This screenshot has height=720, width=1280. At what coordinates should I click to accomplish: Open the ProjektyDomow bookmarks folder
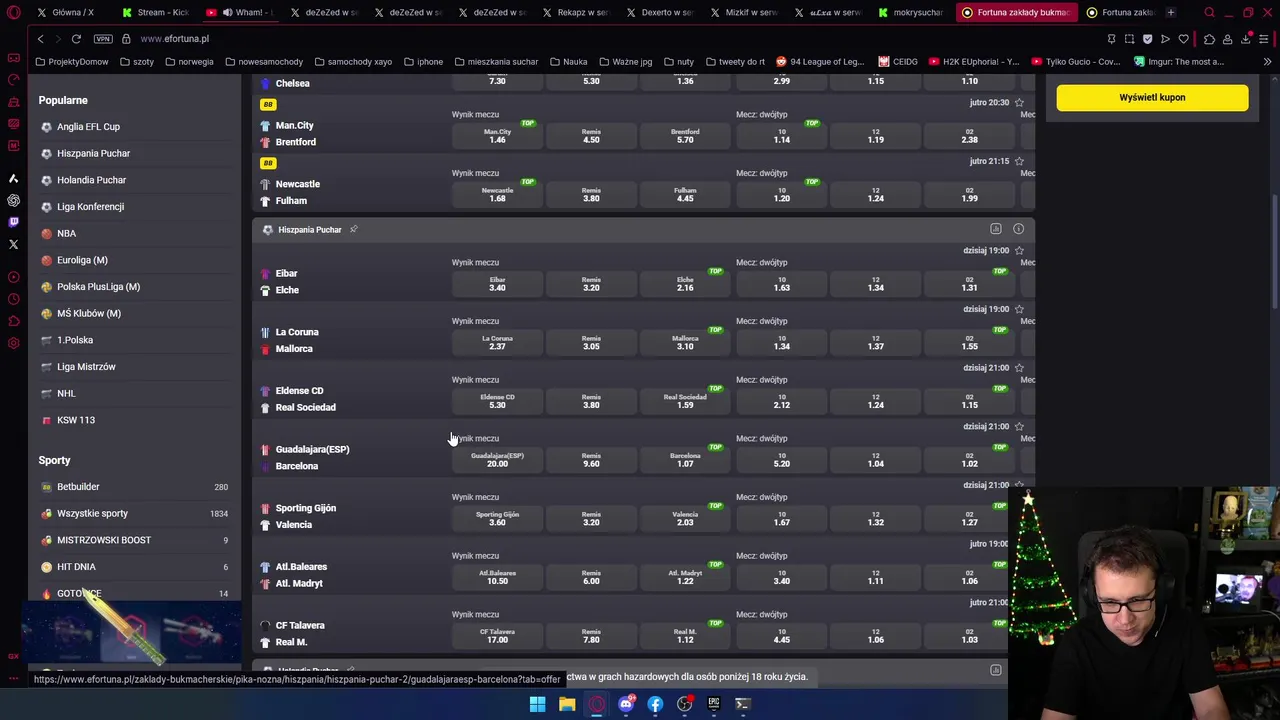[71, 62]
